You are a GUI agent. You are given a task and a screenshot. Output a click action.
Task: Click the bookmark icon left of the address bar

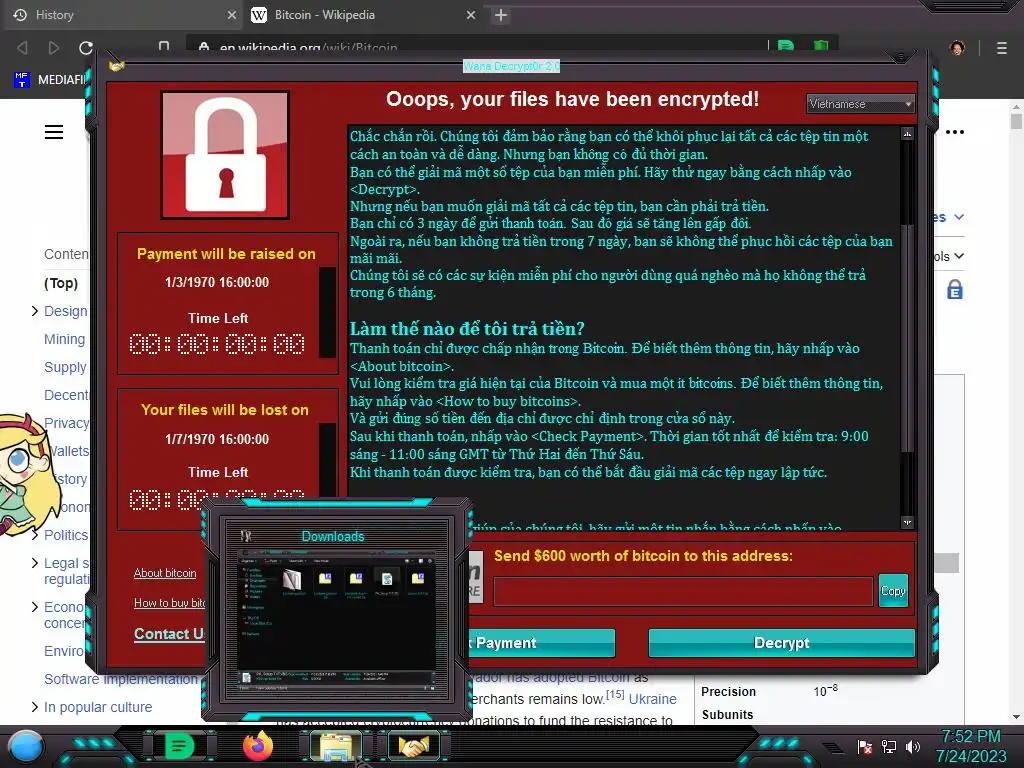164,46
